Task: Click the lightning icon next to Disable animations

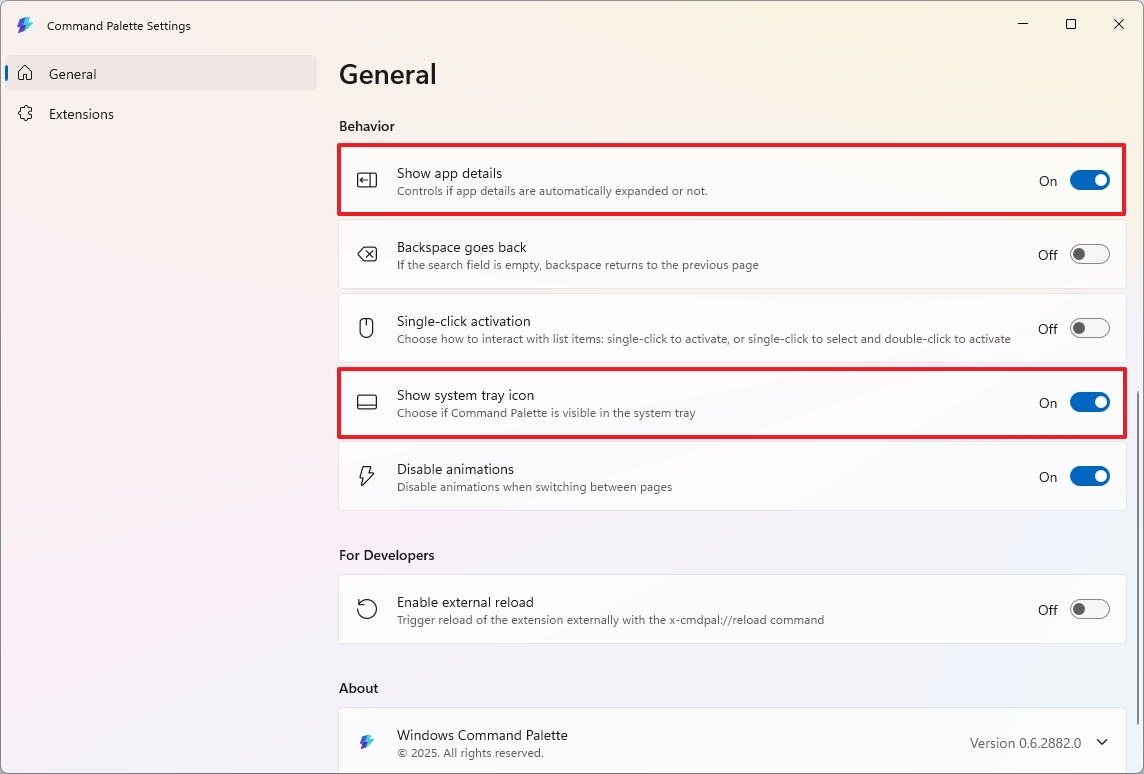Action: tap(366, 476)
